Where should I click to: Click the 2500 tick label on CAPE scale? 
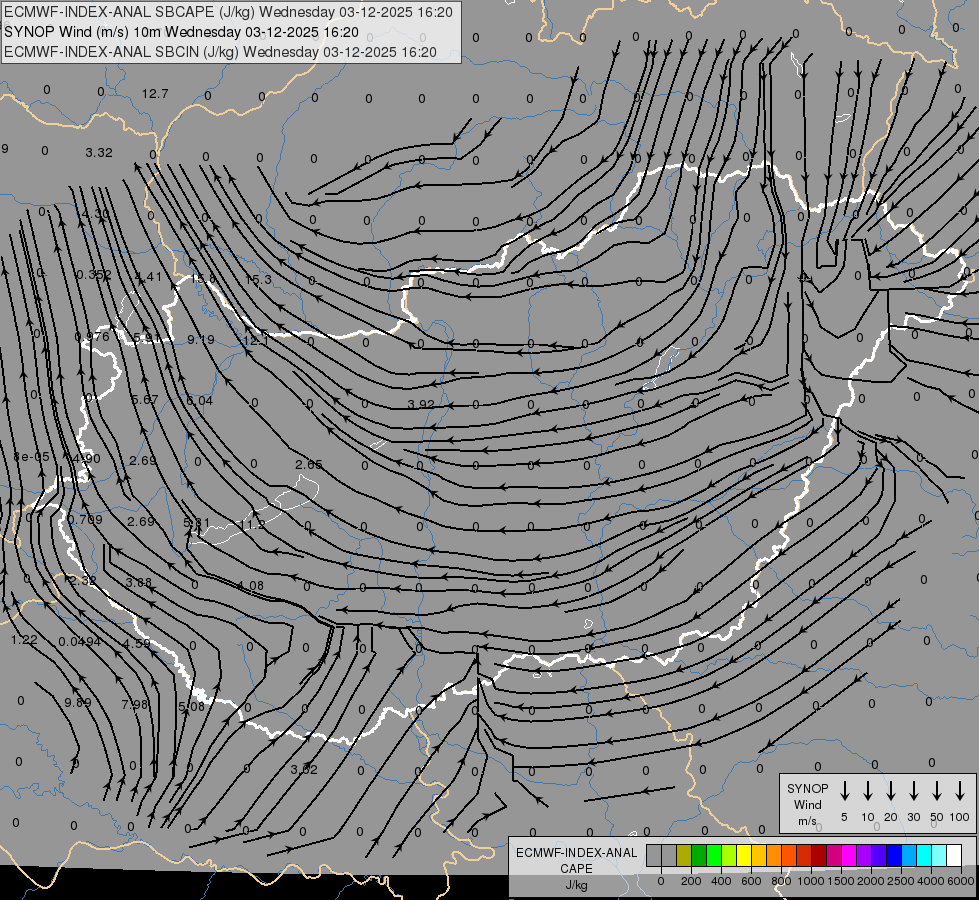(x=900, y=881)
